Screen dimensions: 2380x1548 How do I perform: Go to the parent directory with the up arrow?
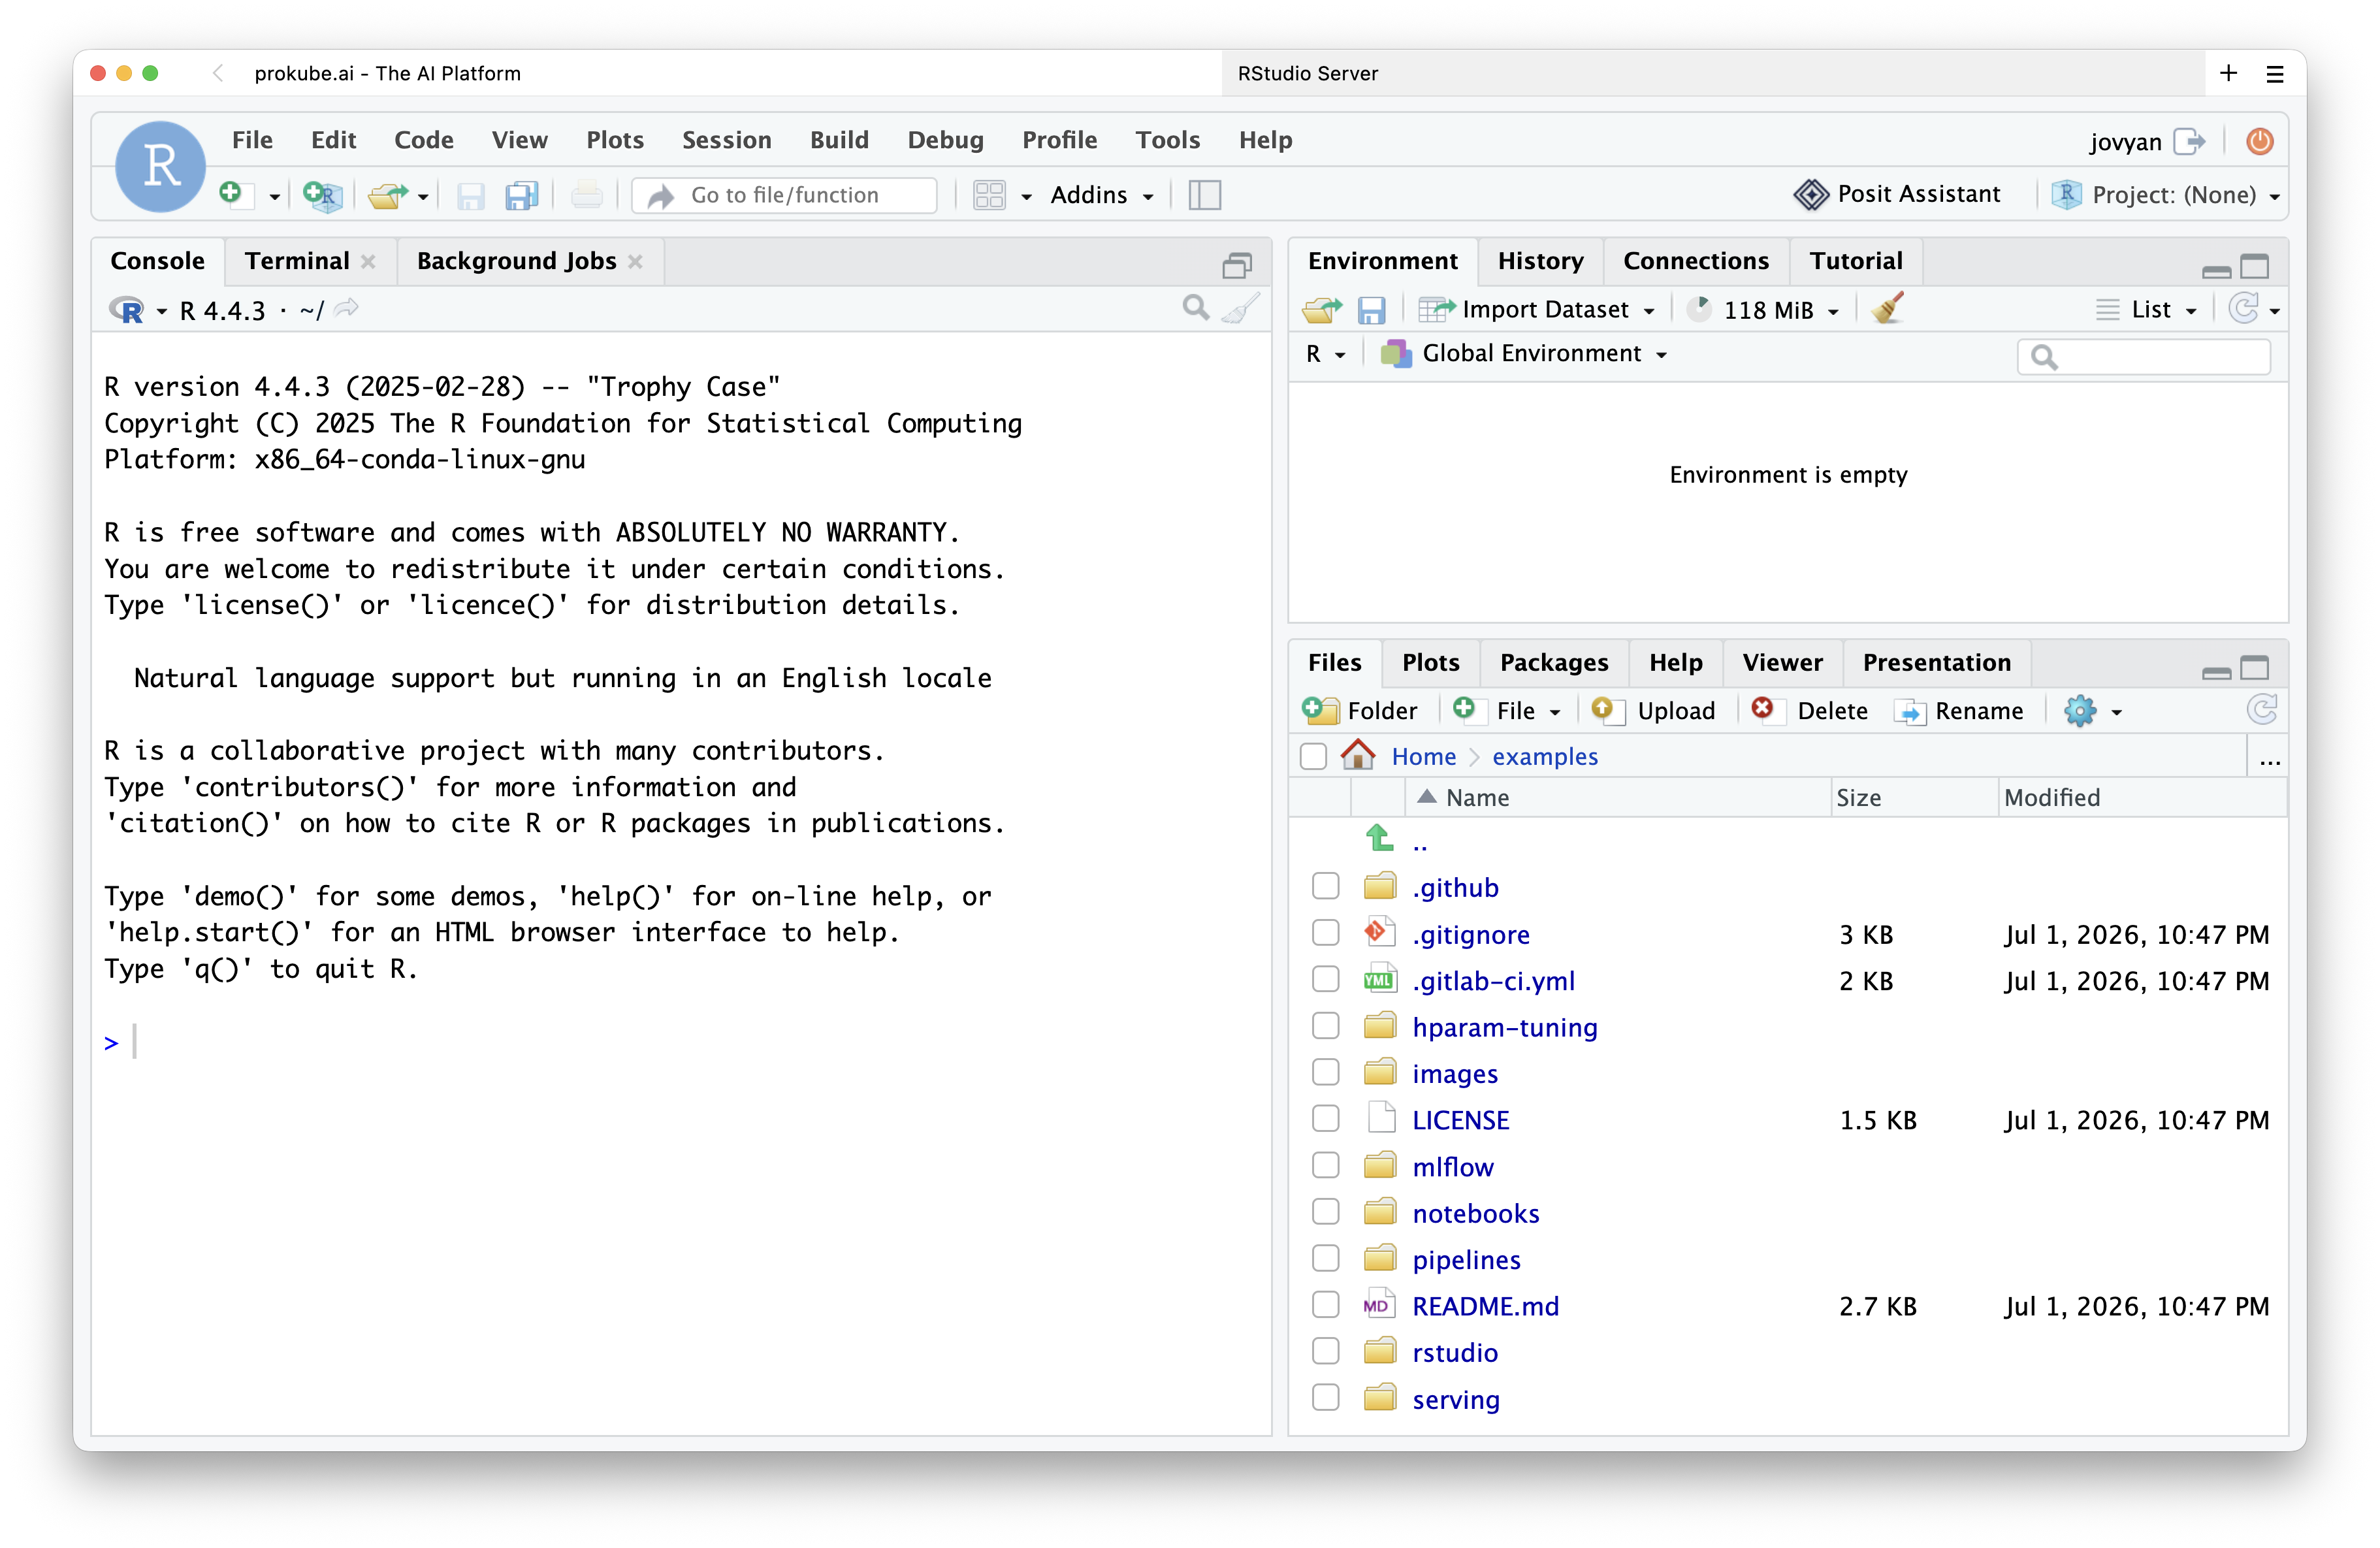point(1380,838)
